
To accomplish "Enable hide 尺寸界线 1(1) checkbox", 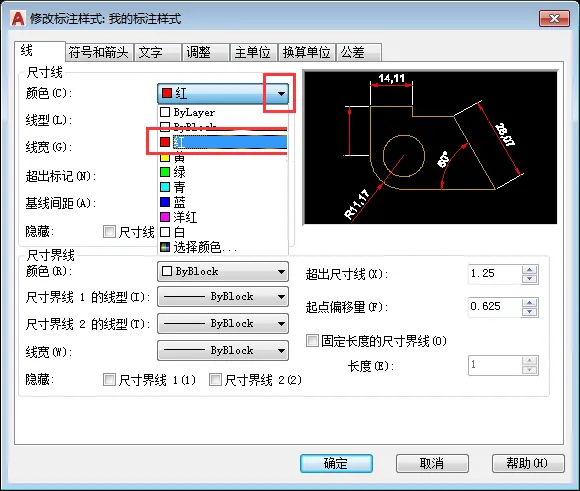I will point(109,380).
